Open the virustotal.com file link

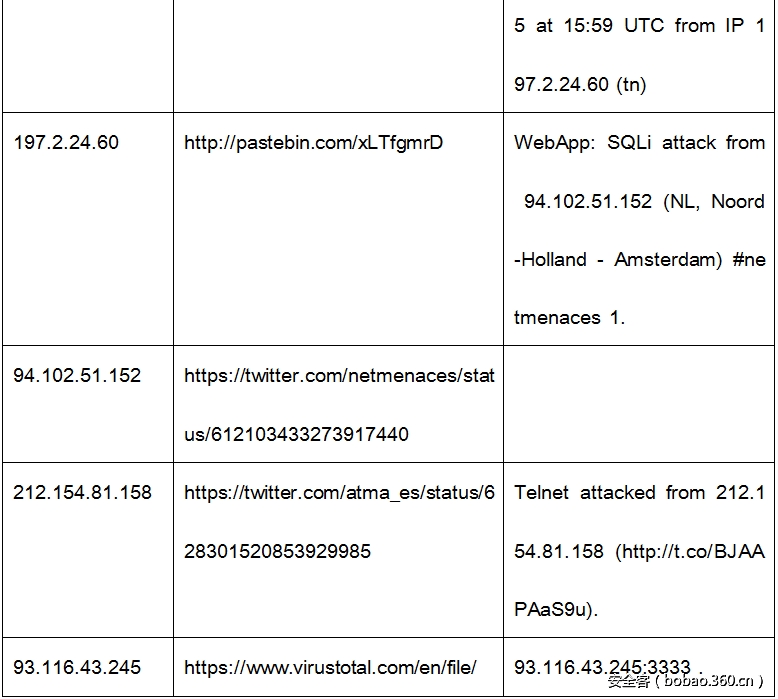coord(330,667)
